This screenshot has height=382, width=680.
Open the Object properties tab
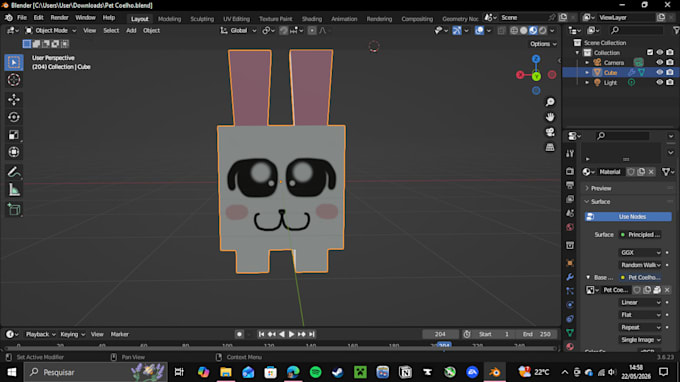pyautogui.click(x=570, y=263)
